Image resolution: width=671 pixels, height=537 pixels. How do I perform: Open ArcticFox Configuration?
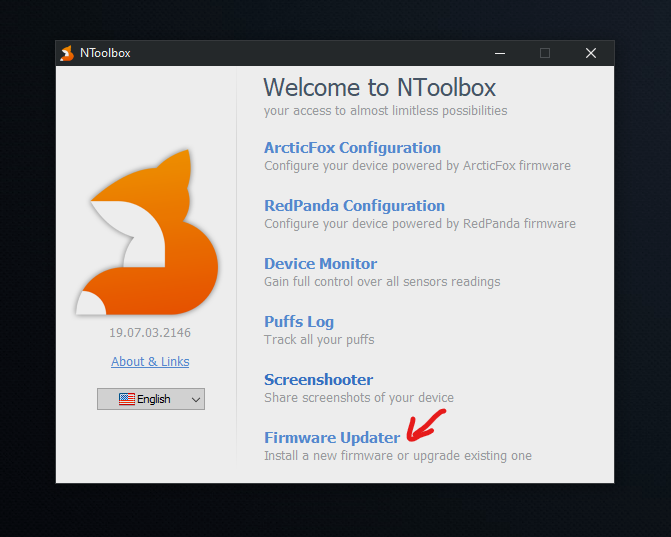point(352,148)
